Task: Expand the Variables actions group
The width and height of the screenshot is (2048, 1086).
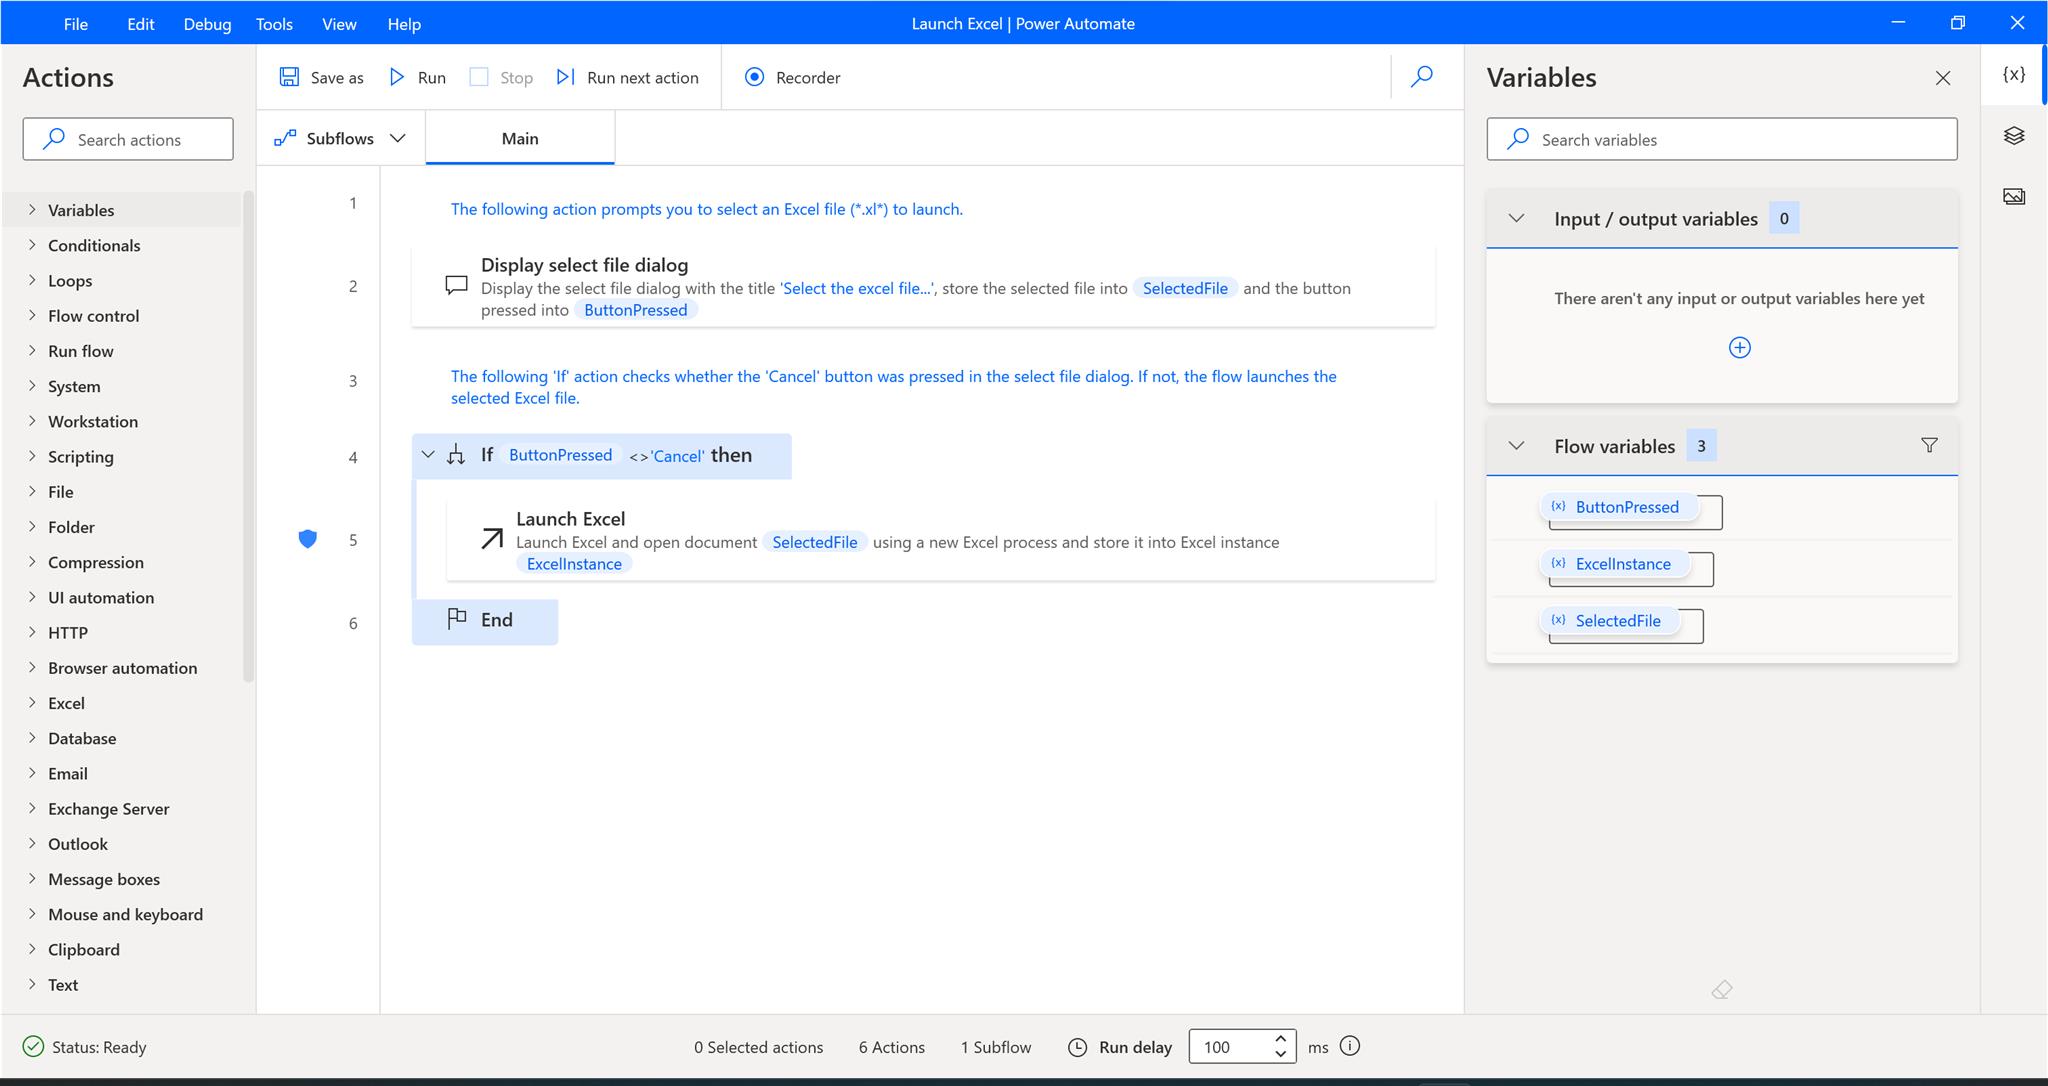Action: point(32,210)
